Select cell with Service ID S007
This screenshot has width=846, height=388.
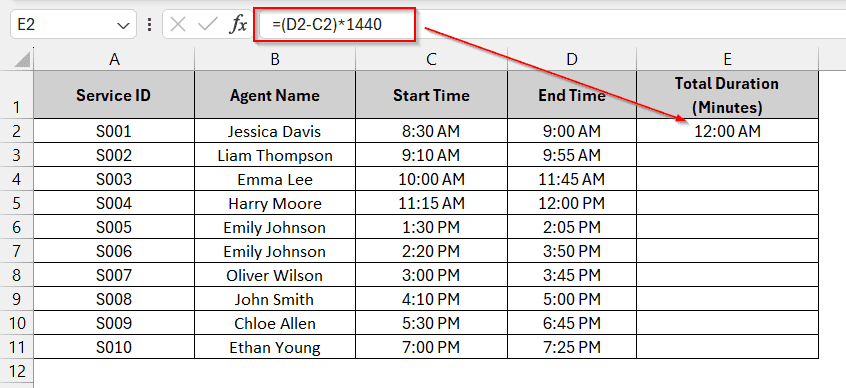click(x=114, y=275)
